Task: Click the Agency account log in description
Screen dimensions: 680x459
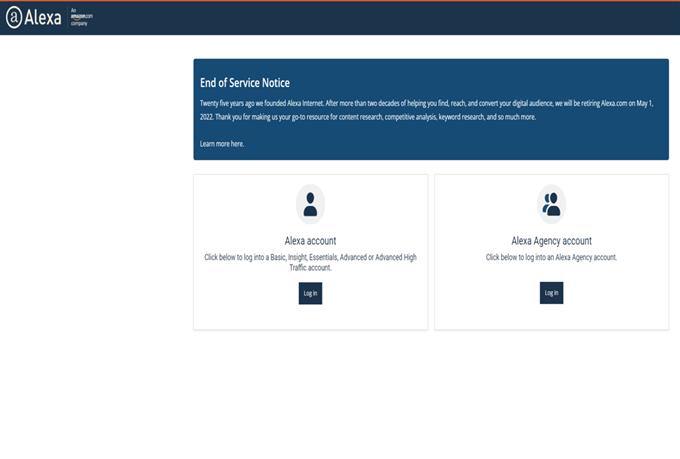Action: tap(551, 257)
